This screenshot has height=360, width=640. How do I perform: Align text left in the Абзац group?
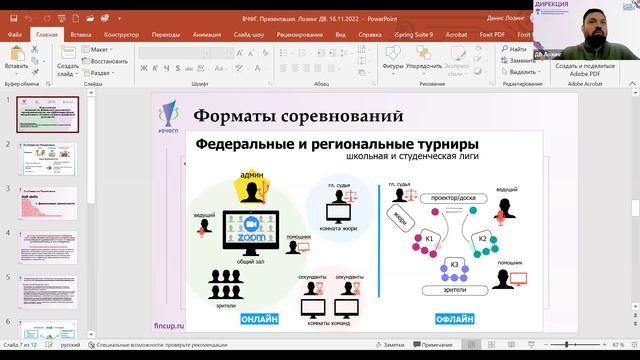tap(284, 68)
